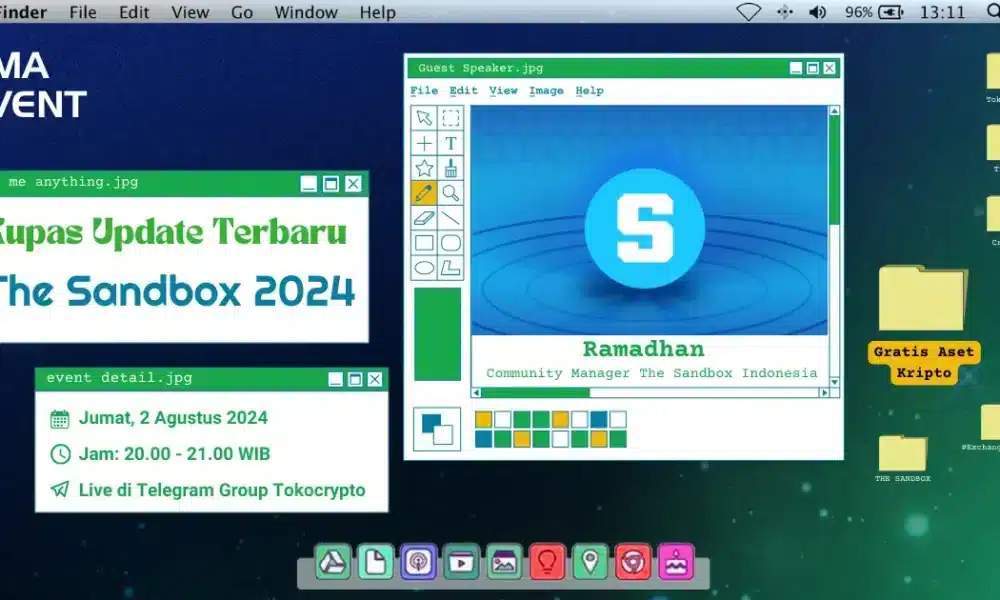
Task: Open the picture gallery icon in dock
Action: click(504, 562)
